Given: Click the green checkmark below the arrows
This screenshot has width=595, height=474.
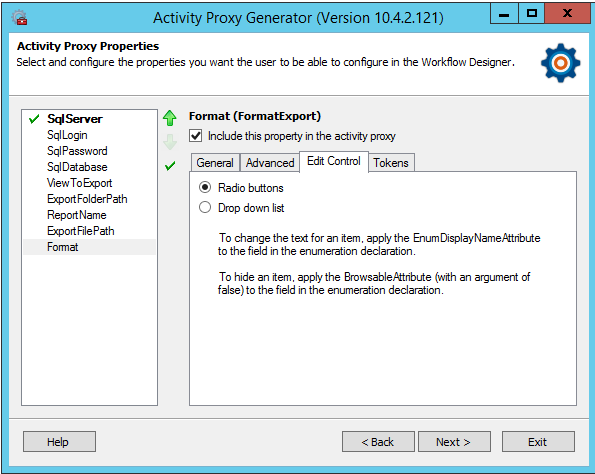Looking at the screenshot, I should pyautogui.click(x=170, y=166).
